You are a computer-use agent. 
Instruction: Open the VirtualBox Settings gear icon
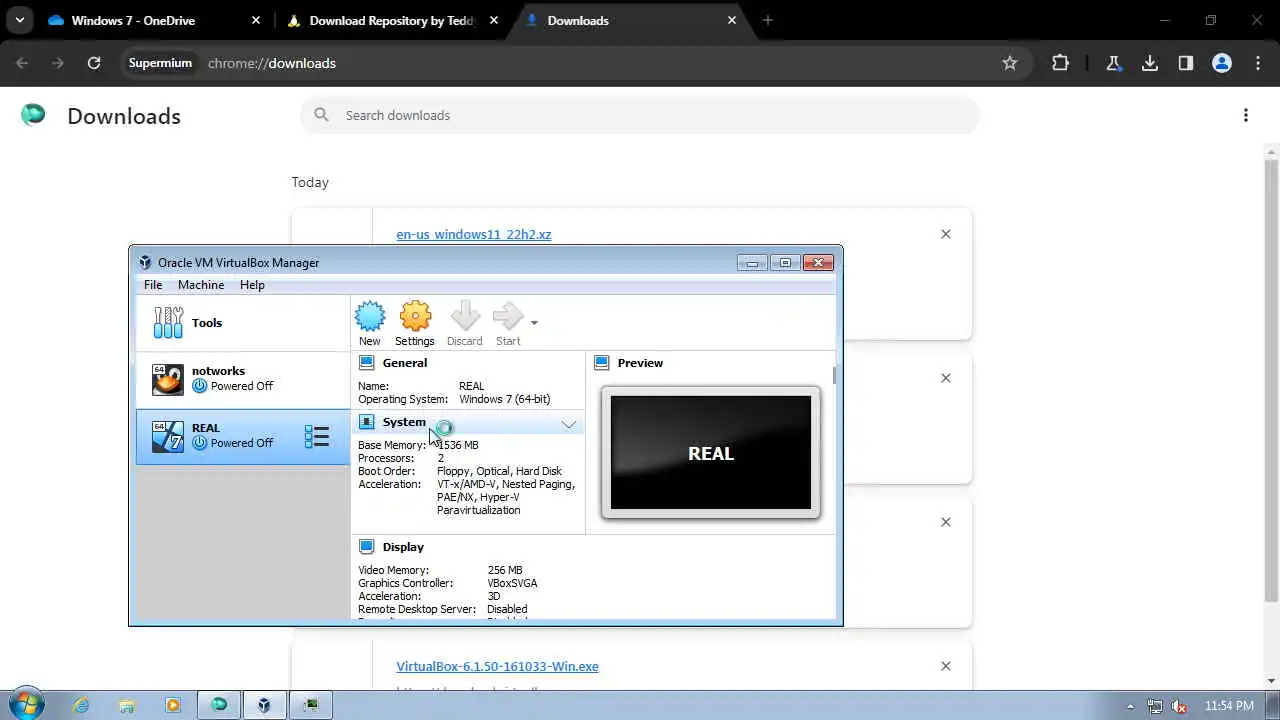[x=415, y=317]
